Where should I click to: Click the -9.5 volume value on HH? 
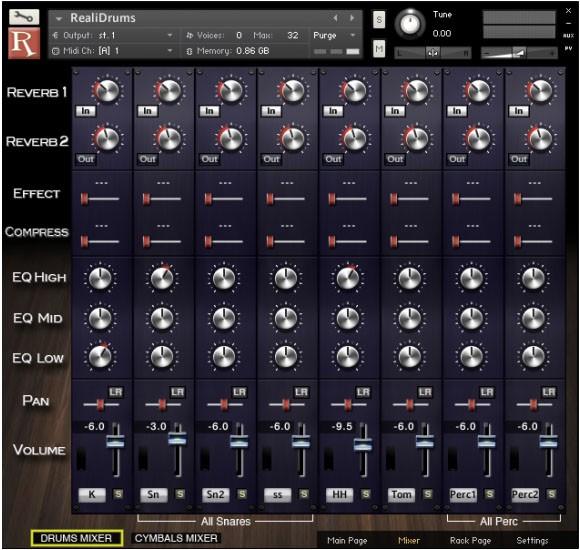(342, 427)
